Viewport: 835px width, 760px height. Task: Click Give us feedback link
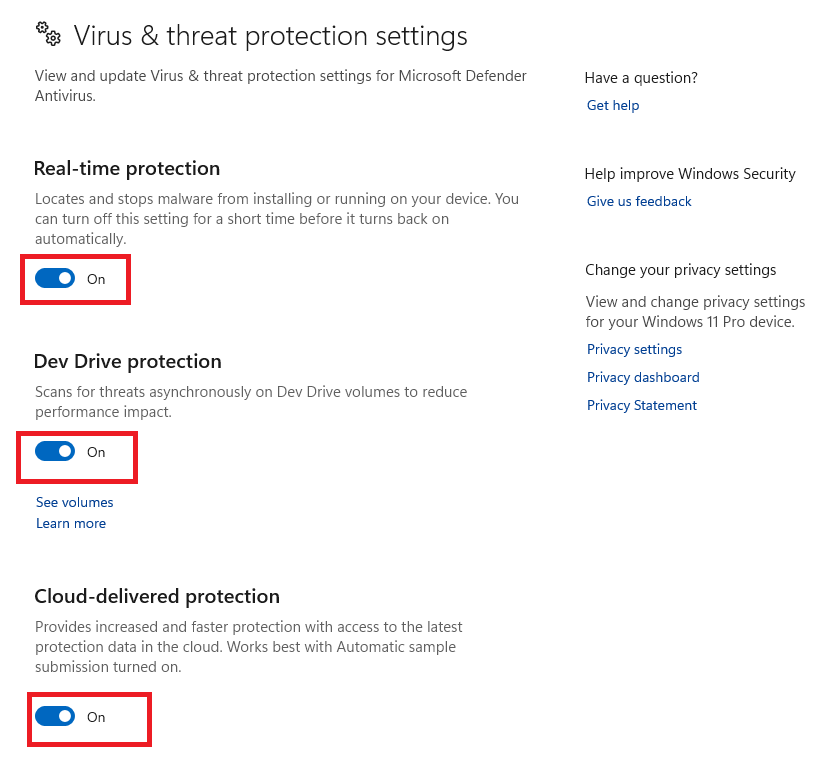click(639, 201)
